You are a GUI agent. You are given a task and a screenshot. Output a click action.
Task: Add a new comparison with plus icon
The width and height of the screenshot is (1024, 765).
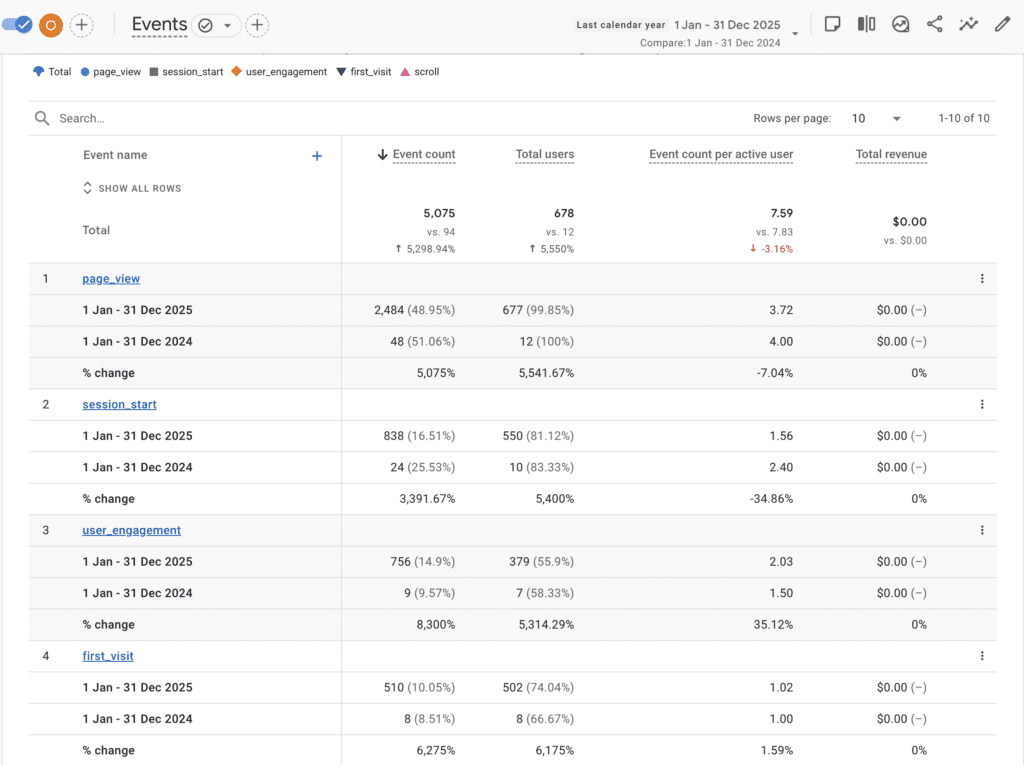82,25
